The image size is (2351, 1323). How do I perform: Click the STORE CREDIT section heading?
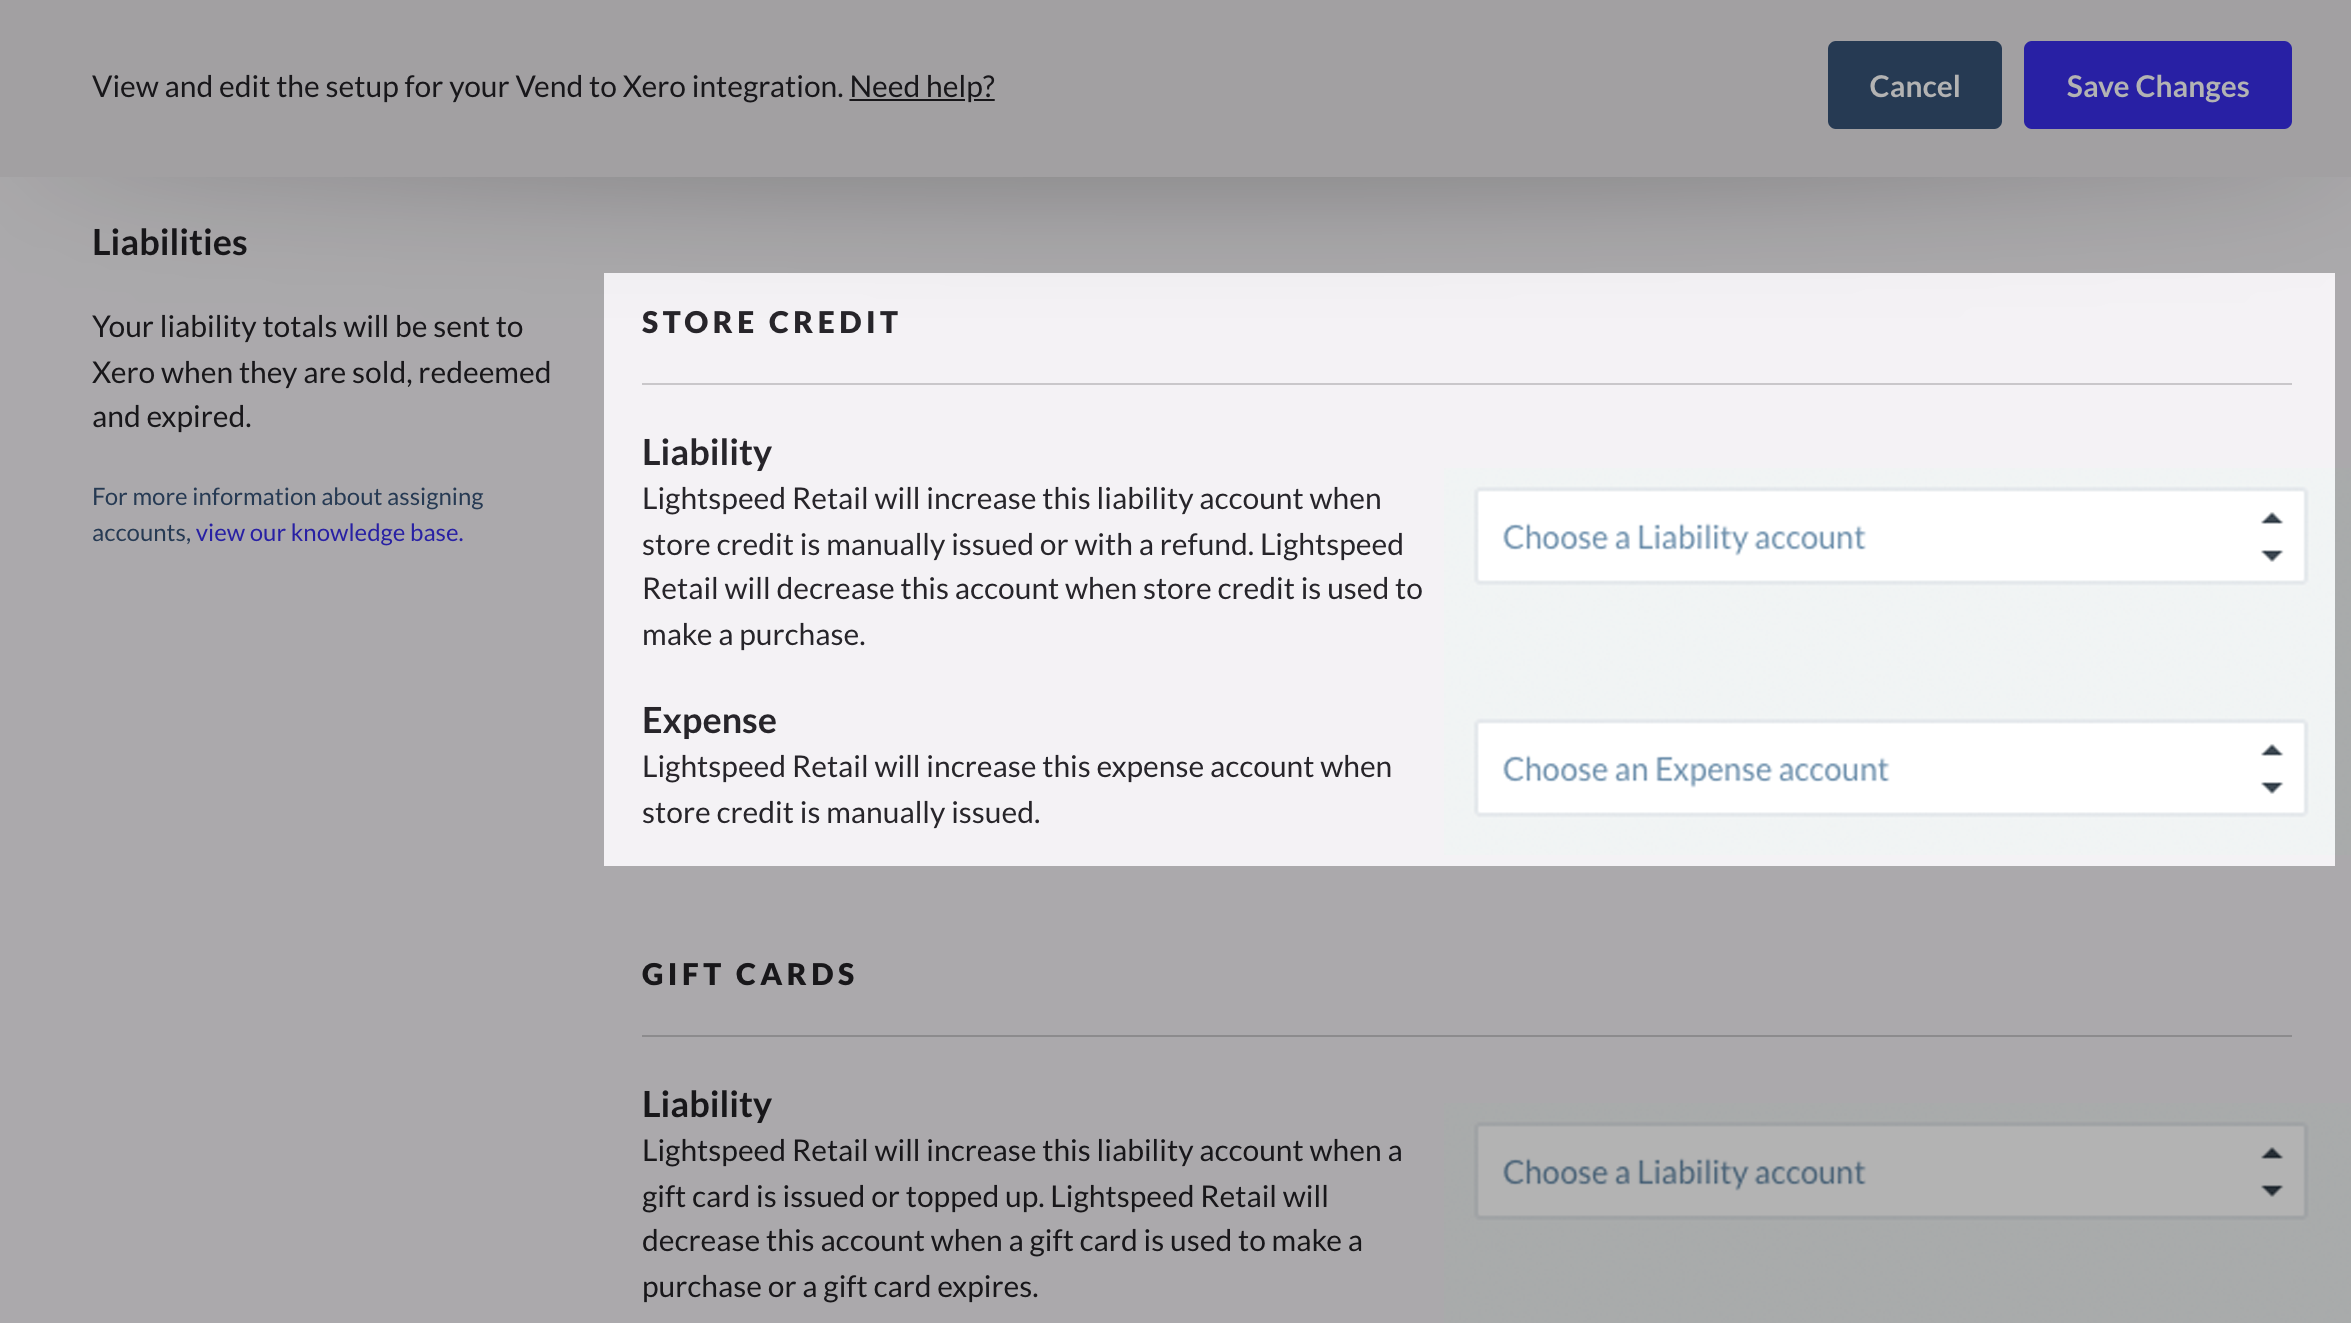coord(770,323)
